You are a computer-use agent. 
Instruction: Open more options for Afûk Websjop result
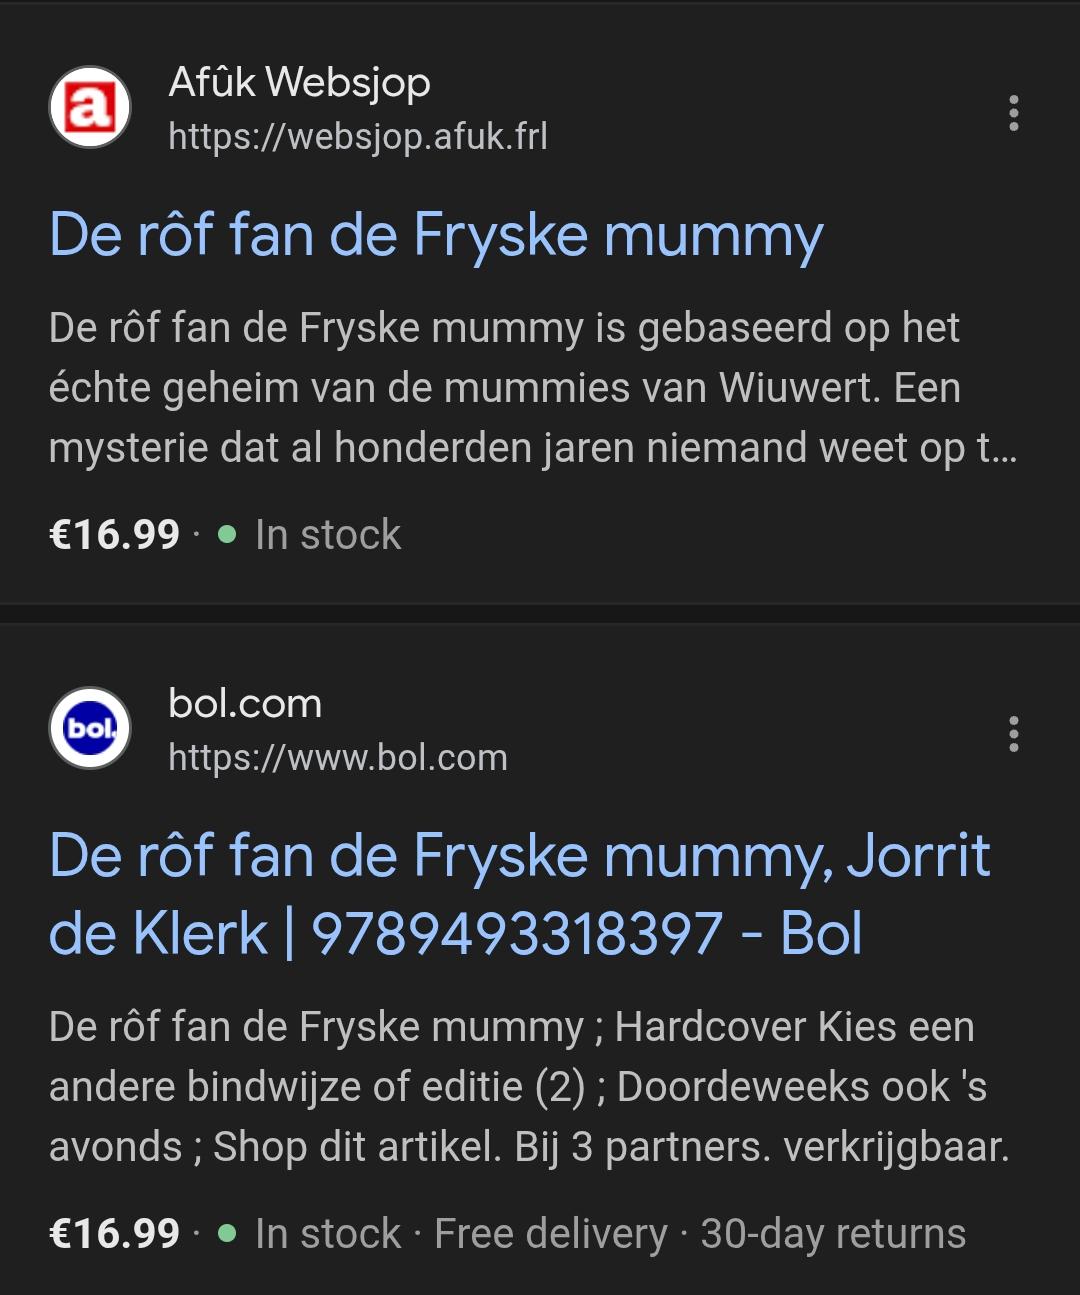pos(1014,113)
